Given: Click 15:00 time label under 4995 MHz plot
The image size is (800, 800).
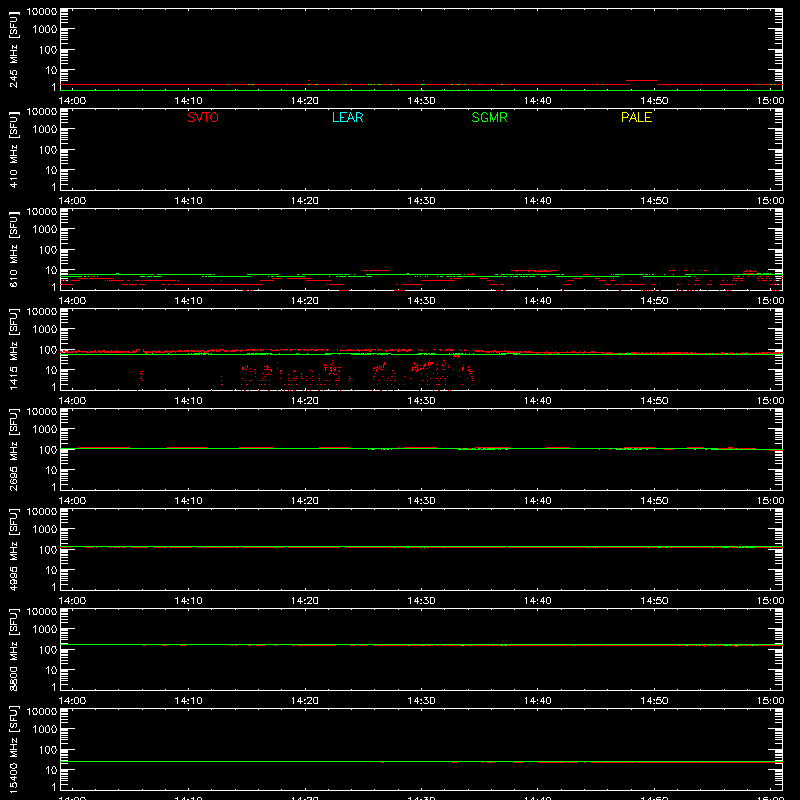Looking at the screenshot, I should coord(770,601).
